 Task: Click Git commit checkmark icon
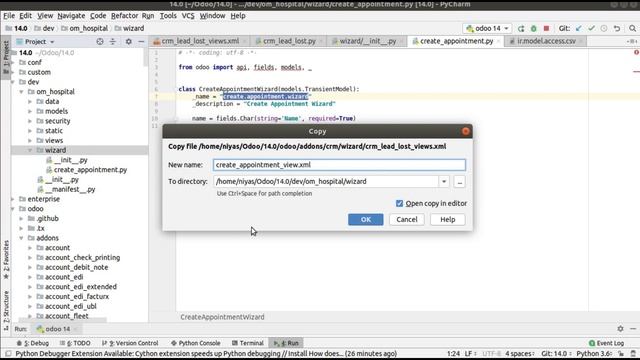tap(591, 29)
